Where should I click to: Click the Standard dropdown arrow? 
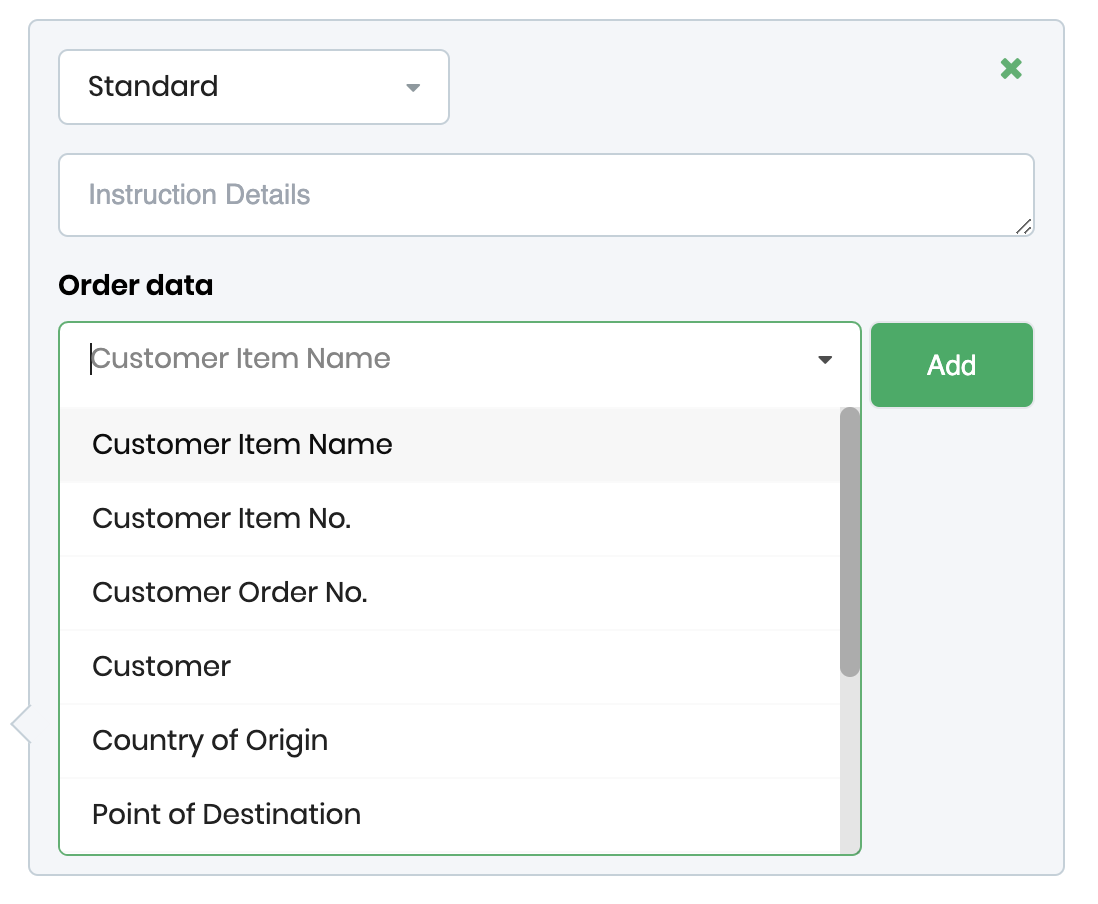tap(413, 88)
